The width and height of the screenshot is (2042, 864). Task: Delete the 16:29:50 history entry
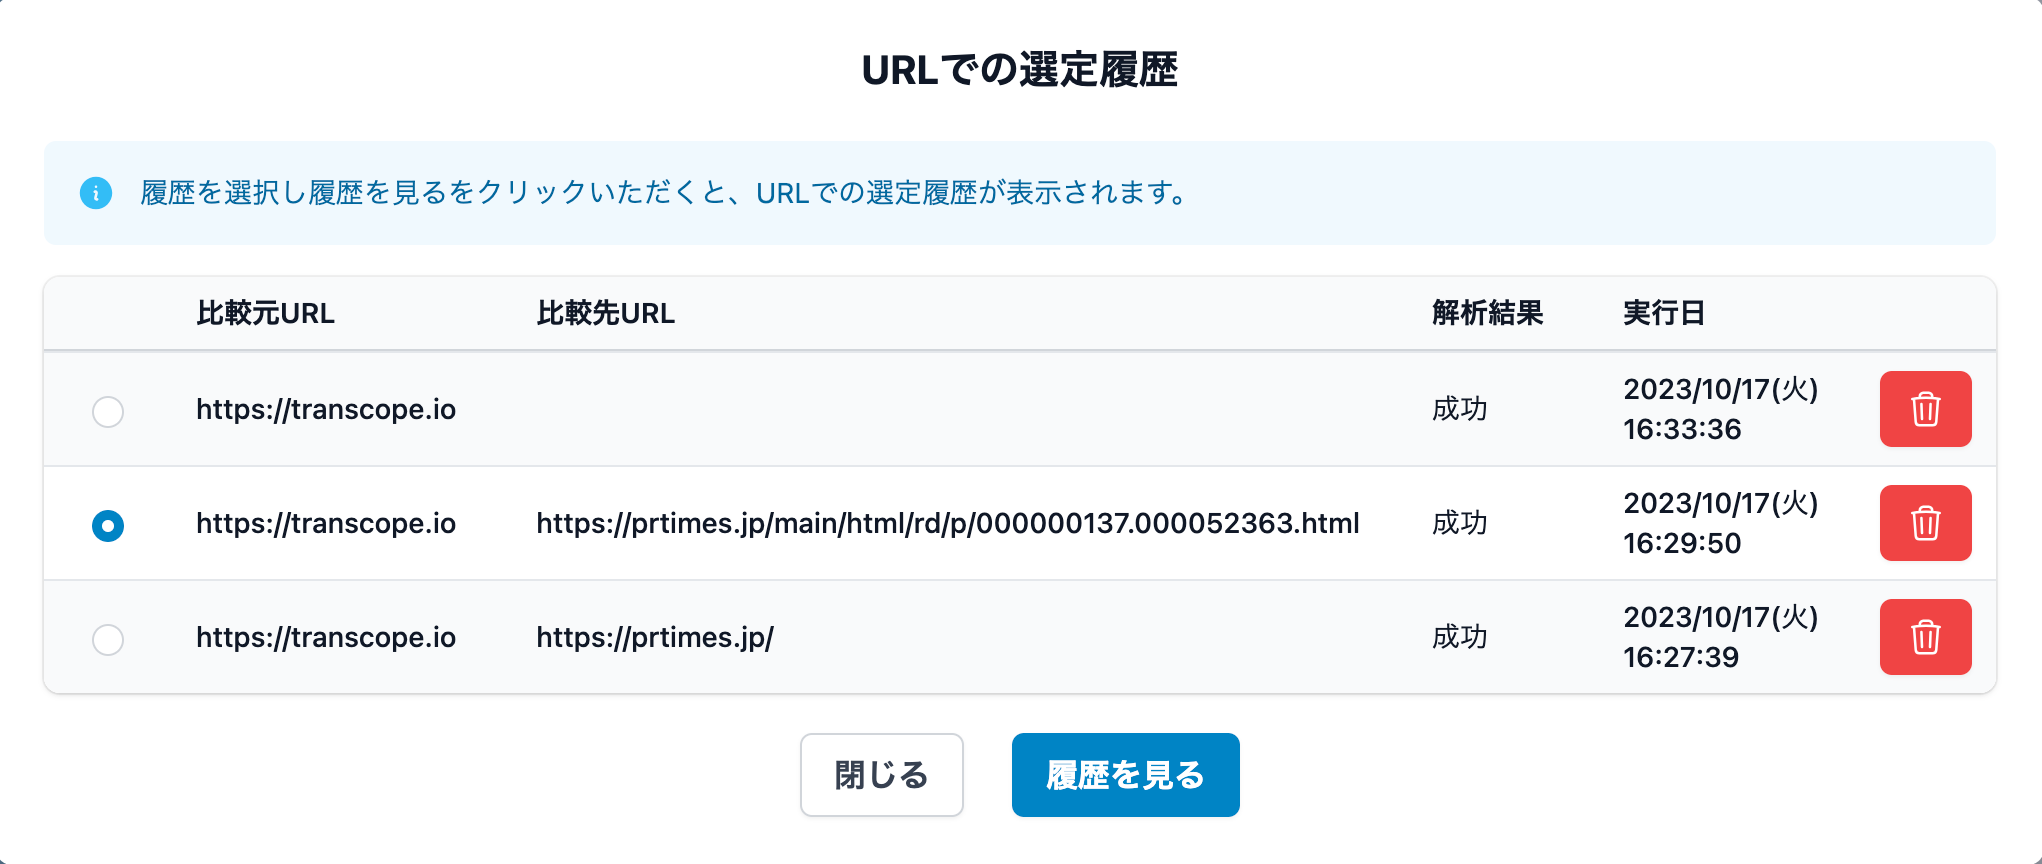click(1925, 523)
